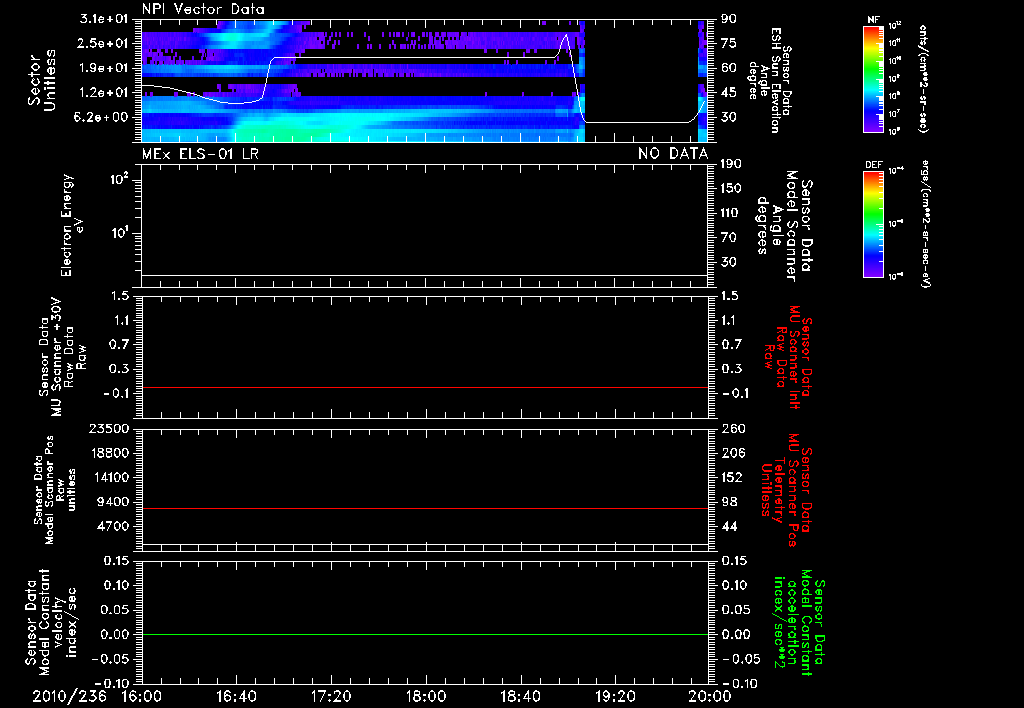This screenshot has height=708, width=1024.
Task: Click the 'cnts/(cm**2-sr-sec)' unit label
Action: 923,79
